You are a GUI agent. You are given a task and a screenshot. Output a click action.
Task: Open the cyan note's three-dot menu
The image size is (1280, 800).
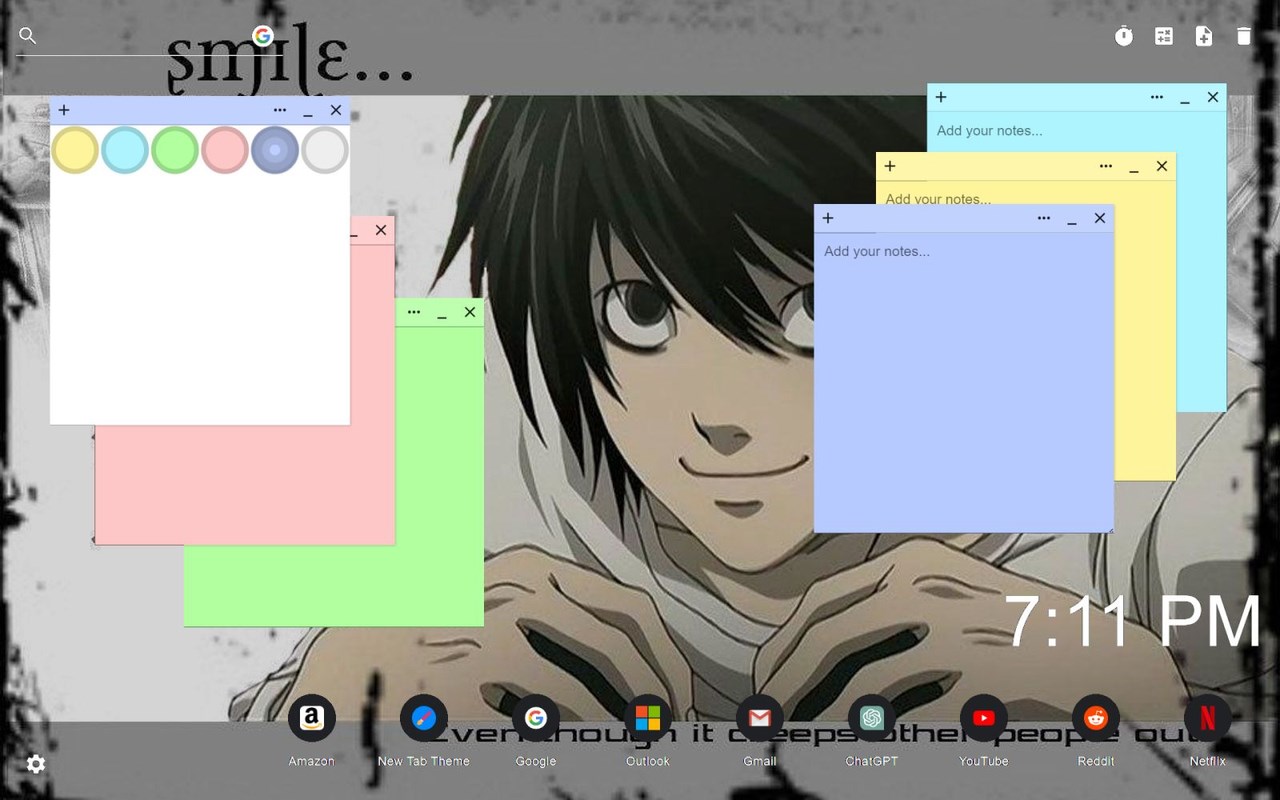click(x=1157, y=97)
